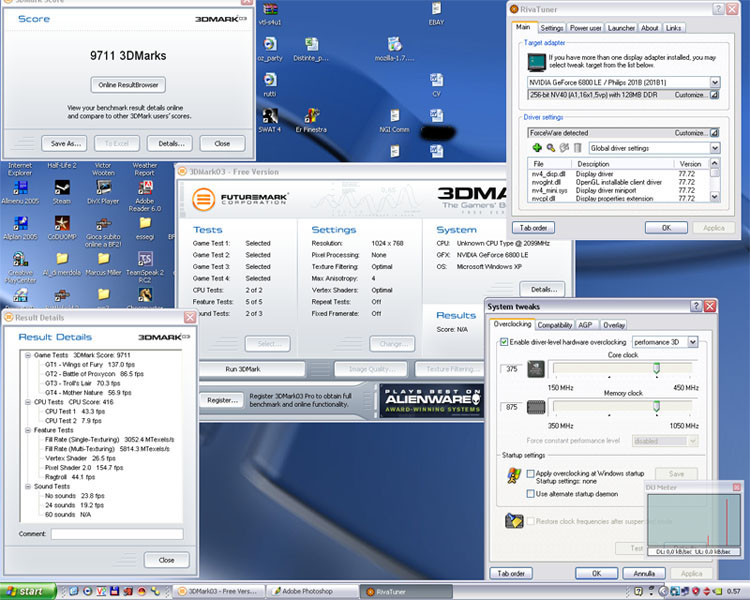Screen dimensions: 750x600
Task: Click the Register button in 3DMark03
Action: click(222, 400)
